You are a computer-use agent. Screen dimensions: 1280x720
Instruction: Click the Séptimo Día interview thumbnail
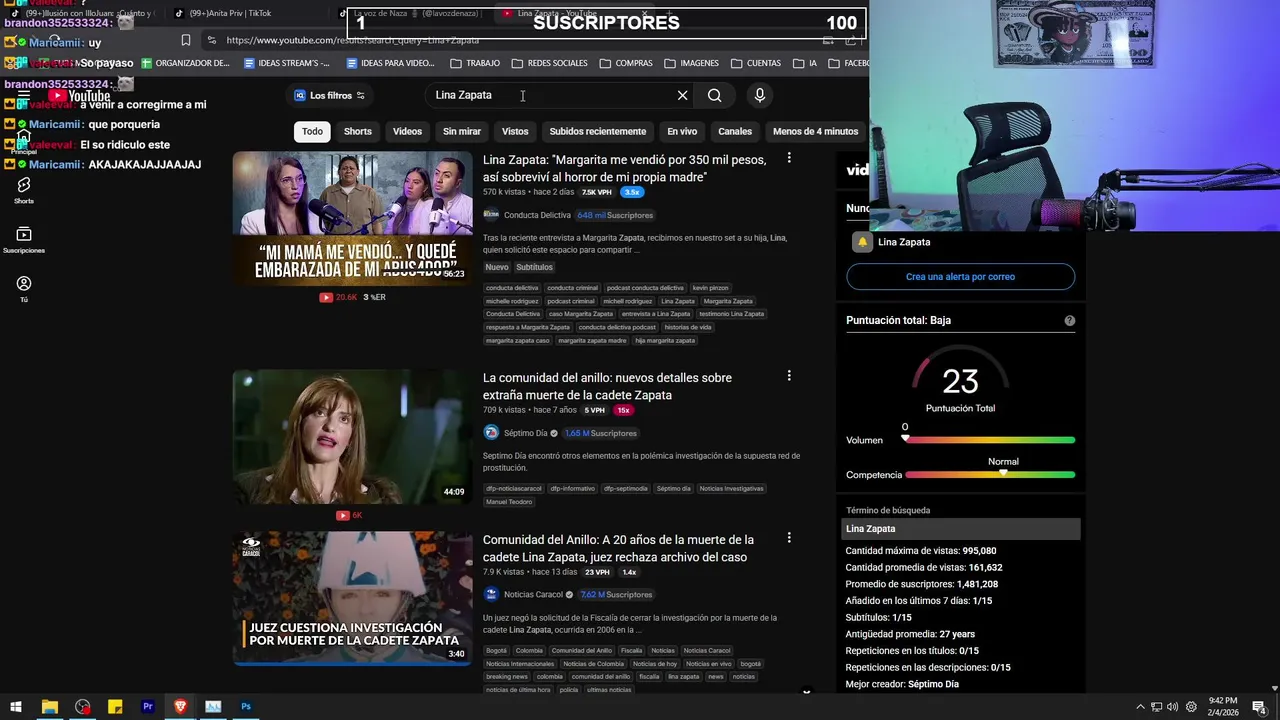352,437
